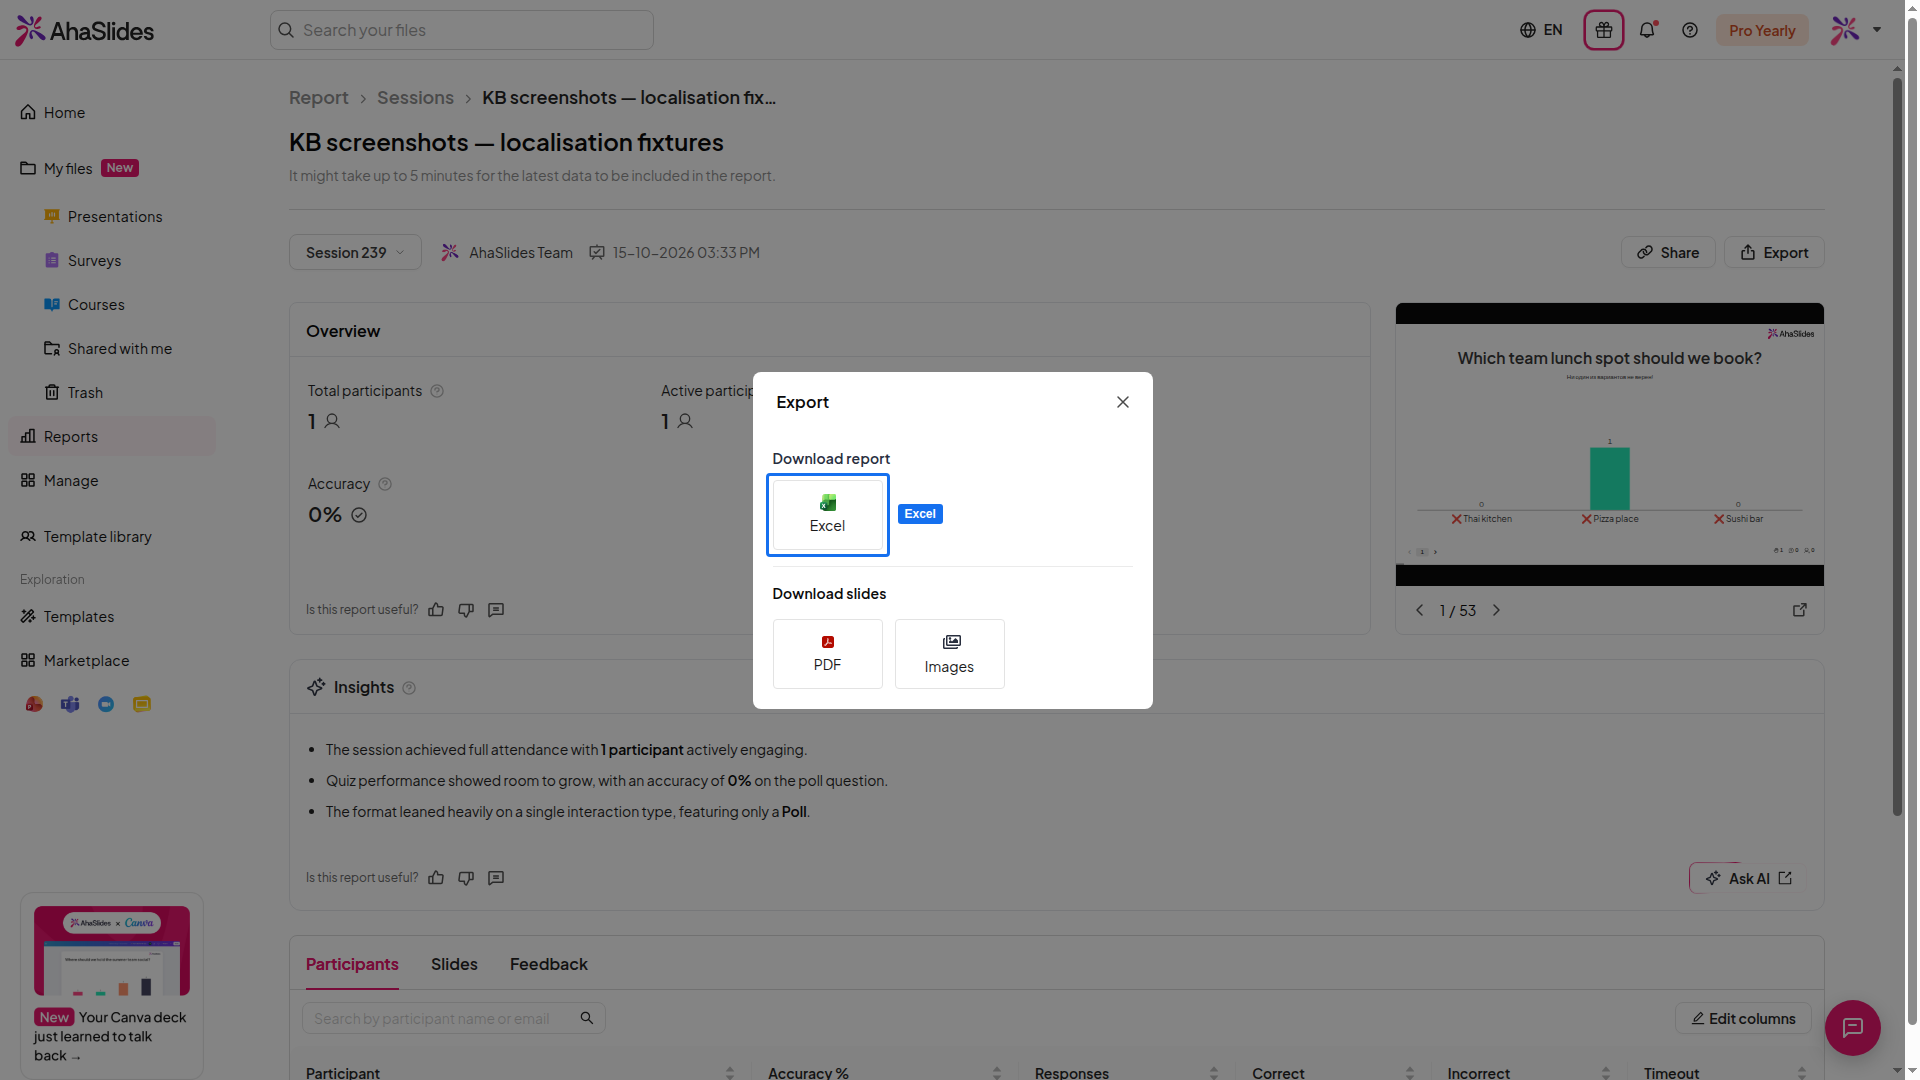Click the Export button in header
Image resolution: width=1920 pixels, height=1080 pixels.
point(1773,253)
